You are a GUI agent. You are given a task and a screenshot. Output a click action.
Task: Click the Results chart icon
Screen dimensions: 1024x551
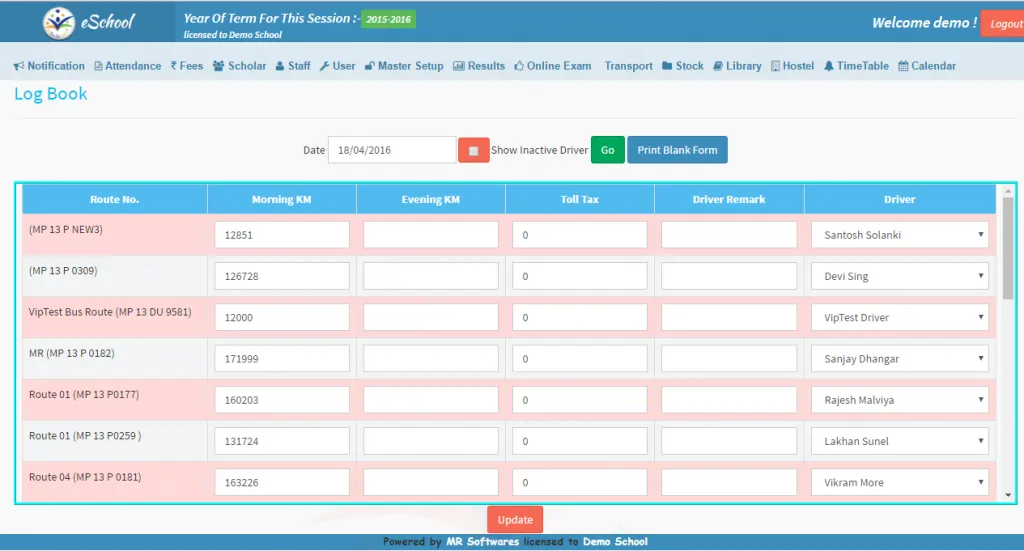pos(459,66)
